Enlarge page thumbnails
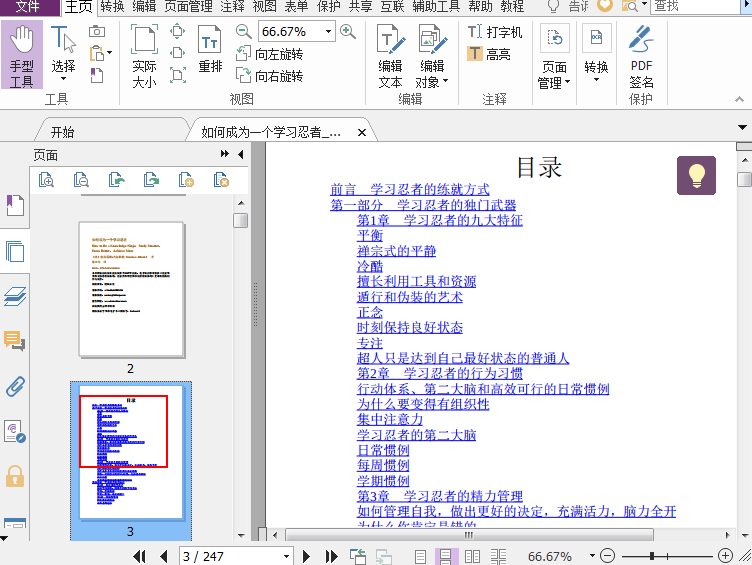 click(46, 180)
